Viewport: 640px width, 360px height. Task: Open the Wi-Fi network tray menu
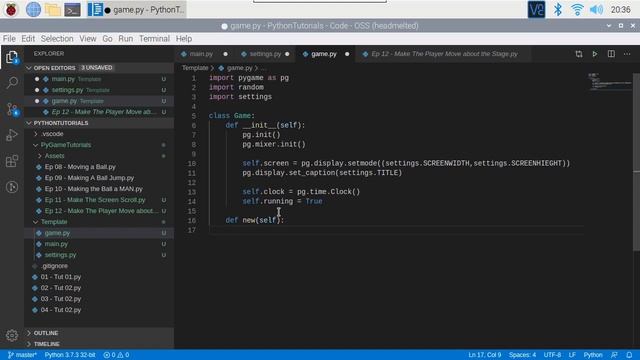click(x=577, y=9)
